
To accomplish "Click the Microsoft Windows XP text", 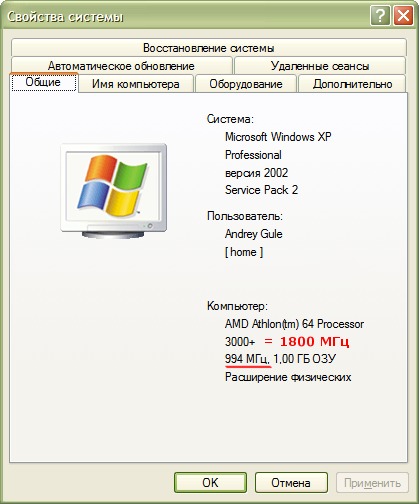I will click(x=278, y=137).
